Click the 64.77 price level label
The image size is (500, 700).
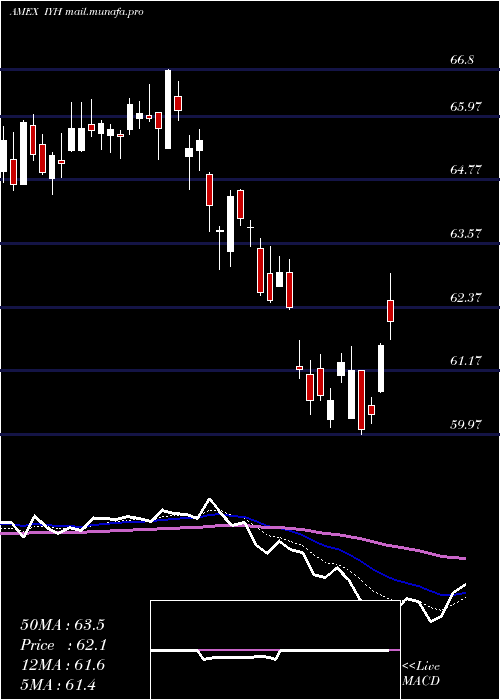pyautogui.click(x=466, y=170)
